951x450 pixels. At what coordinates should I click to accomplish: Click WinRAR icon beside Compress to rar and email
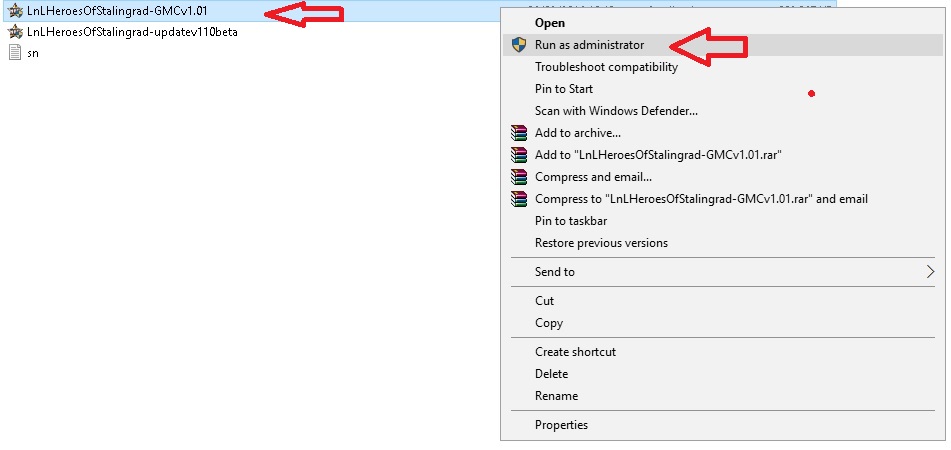(519, 199)
